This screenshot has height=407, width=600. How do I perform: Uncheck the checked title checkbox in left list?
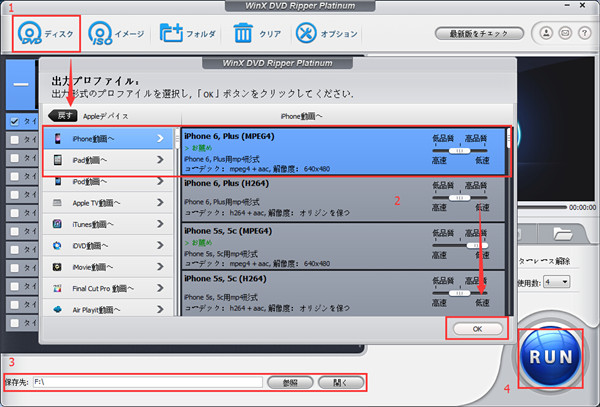click(14, 122)
